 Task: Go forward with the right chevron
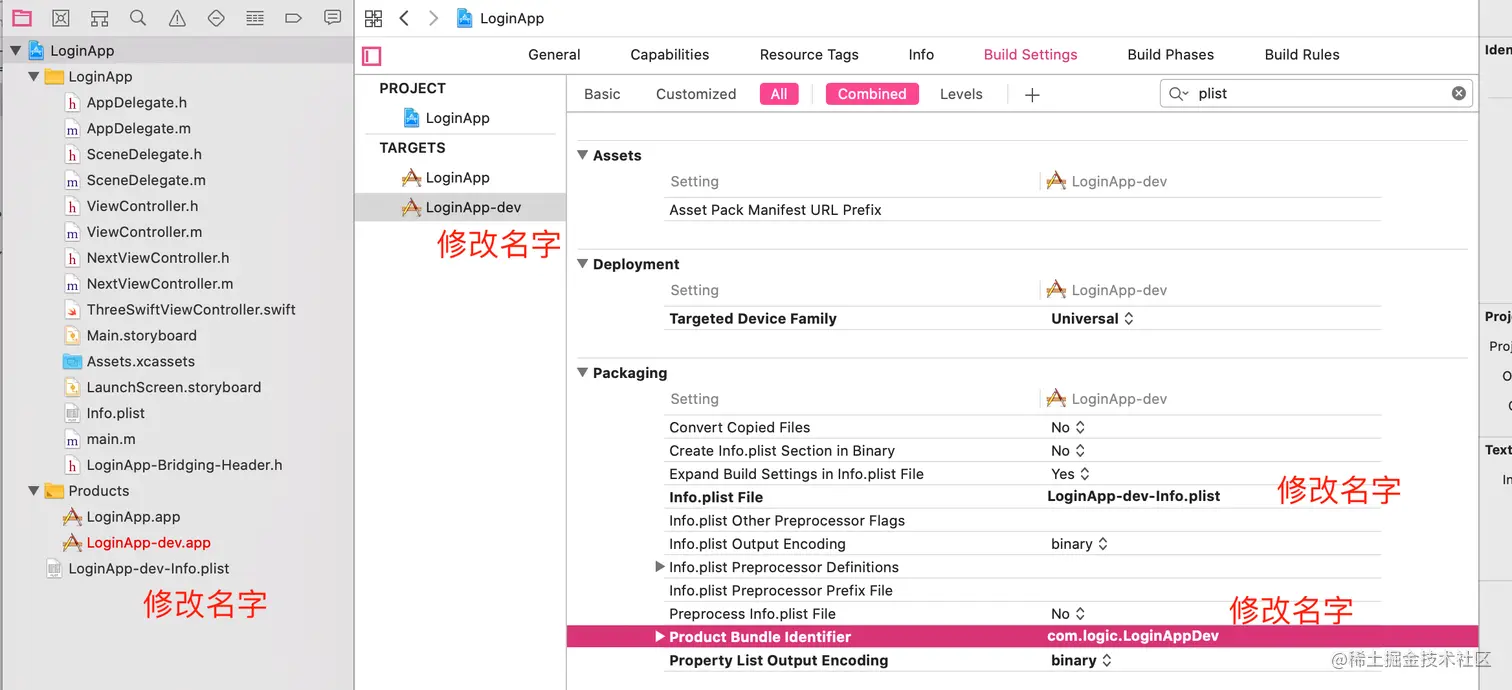433,18
